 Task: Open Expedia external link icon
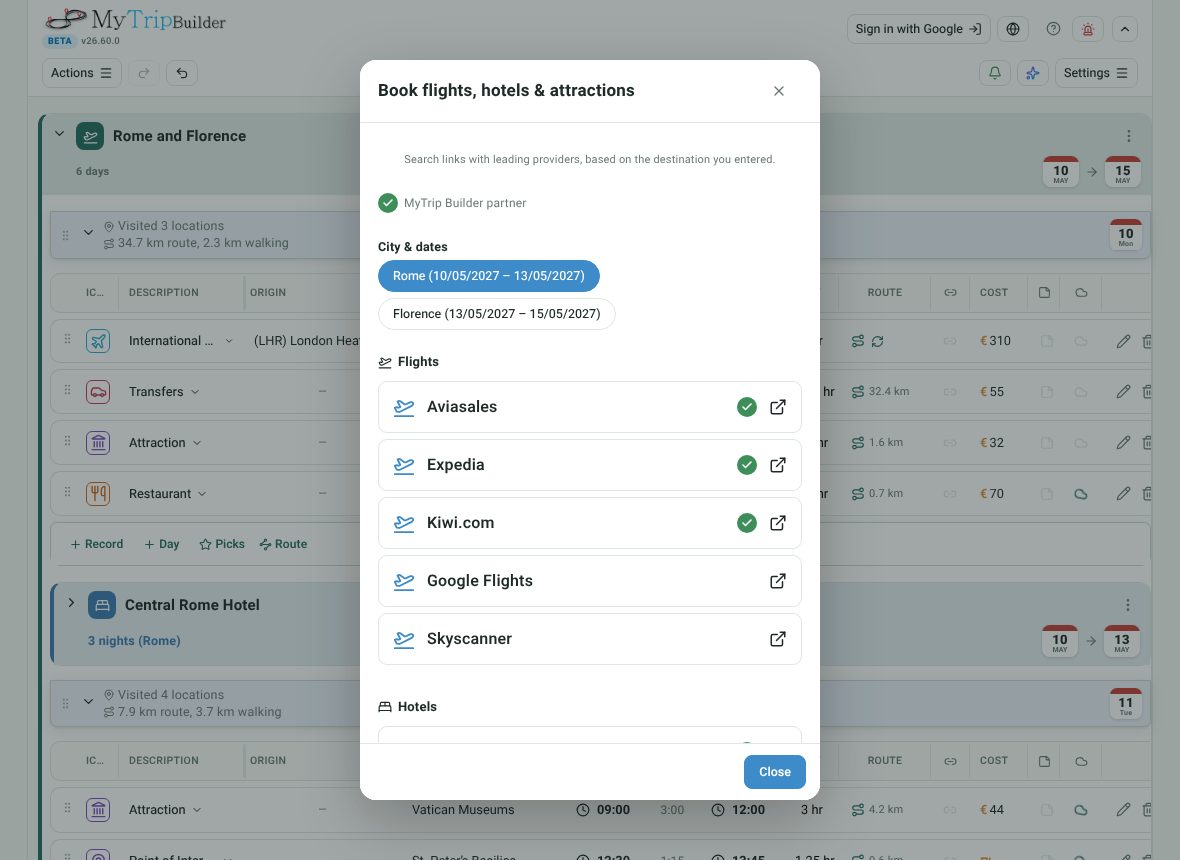coord(777,465)
